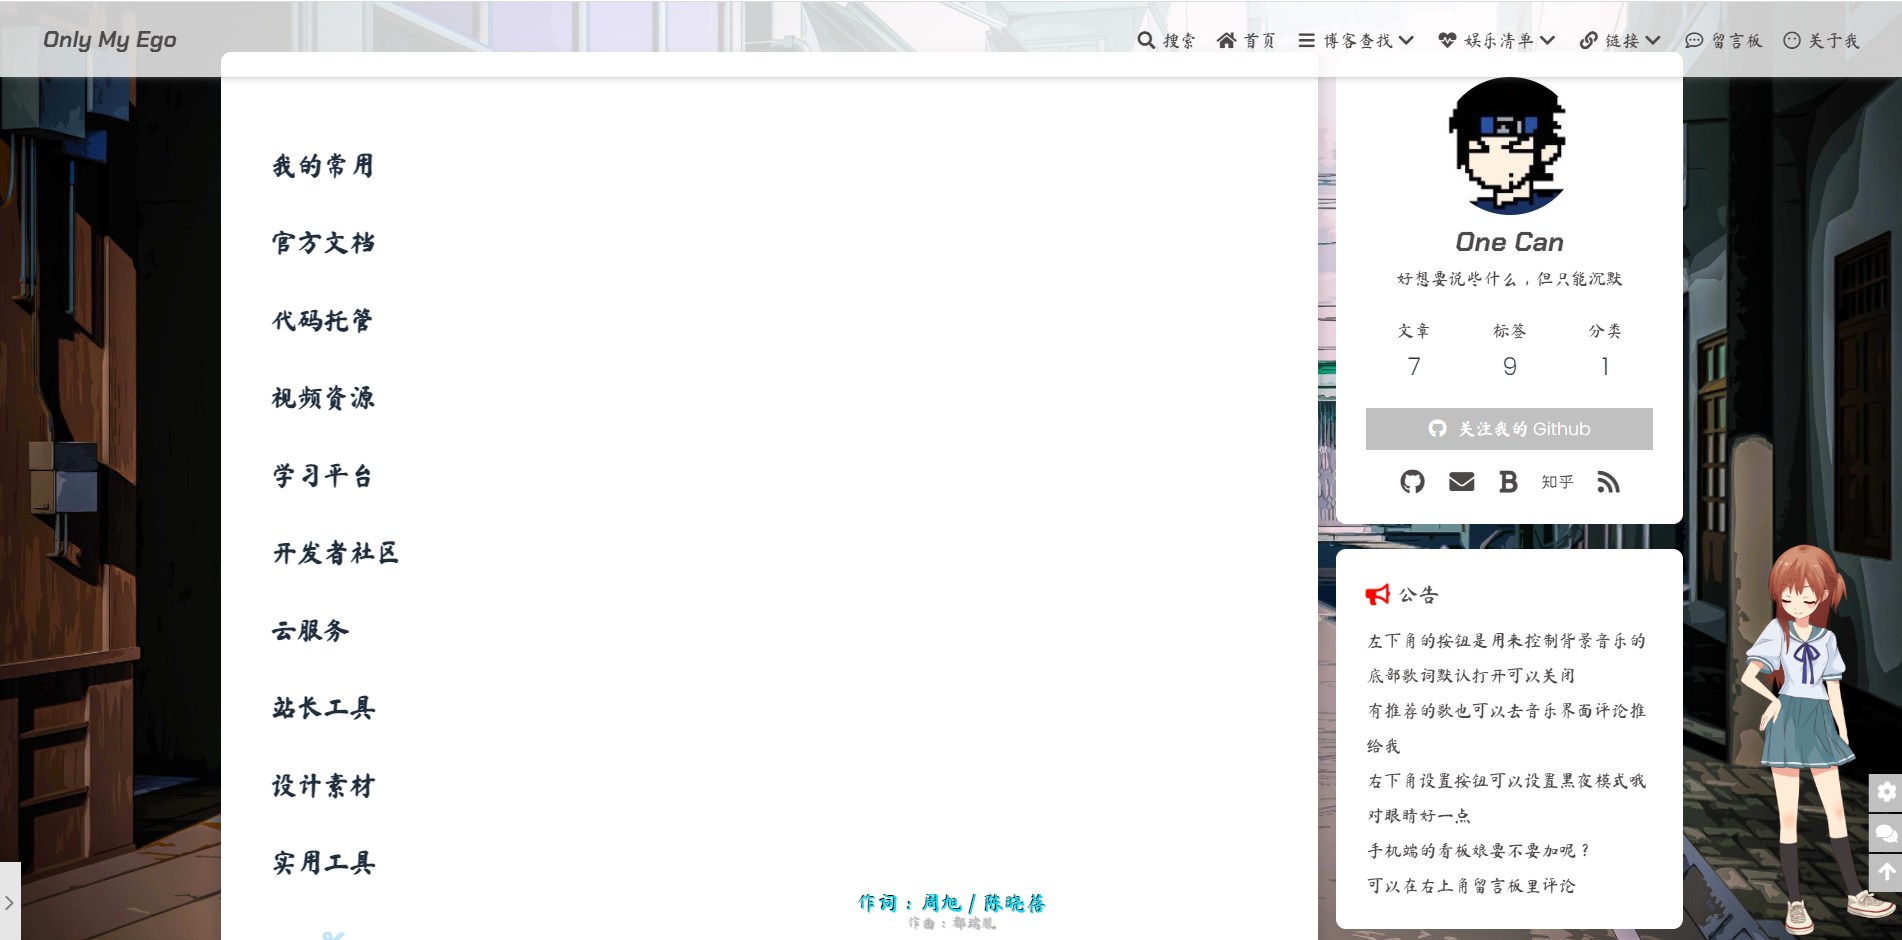
Task: Open the settings gear on the right edge
Action: coord(1885,792)
